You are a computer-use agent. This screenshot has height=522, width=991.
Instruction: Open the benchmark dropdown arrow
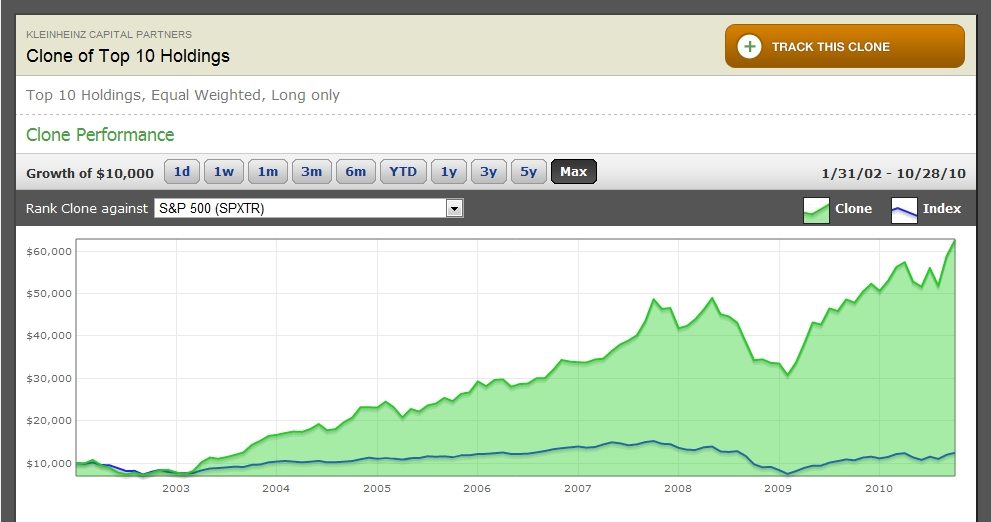click(454, 208)
